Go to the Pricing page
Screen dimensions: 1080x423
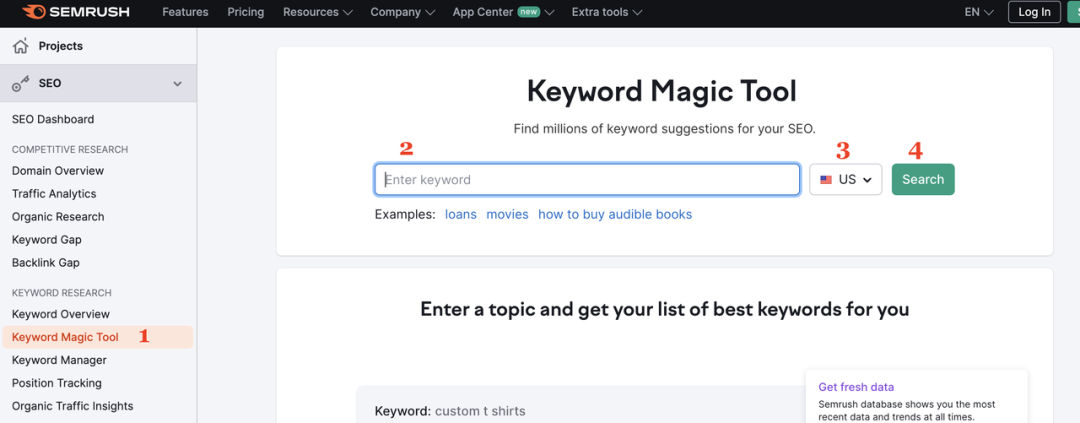coord(246,12)
